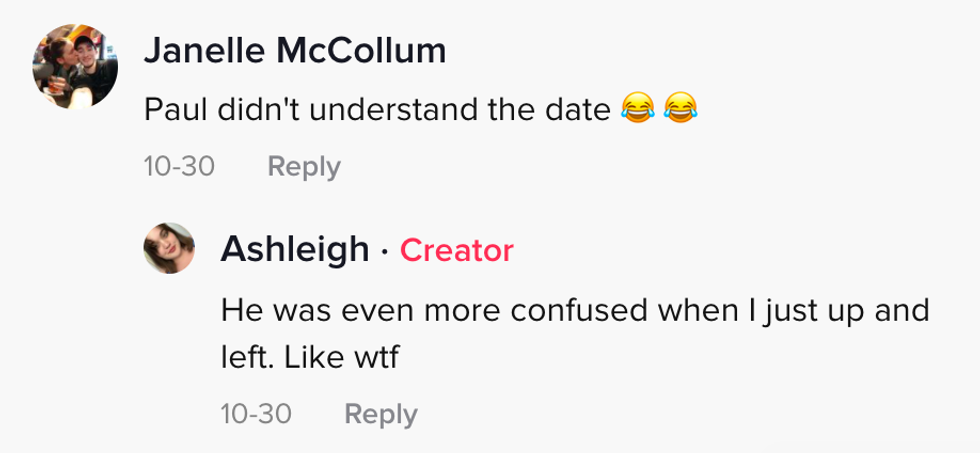The height and width of the screenshot is (453, 980).
Task: Click the Janelle McCollum username
Action: [295, 50]
